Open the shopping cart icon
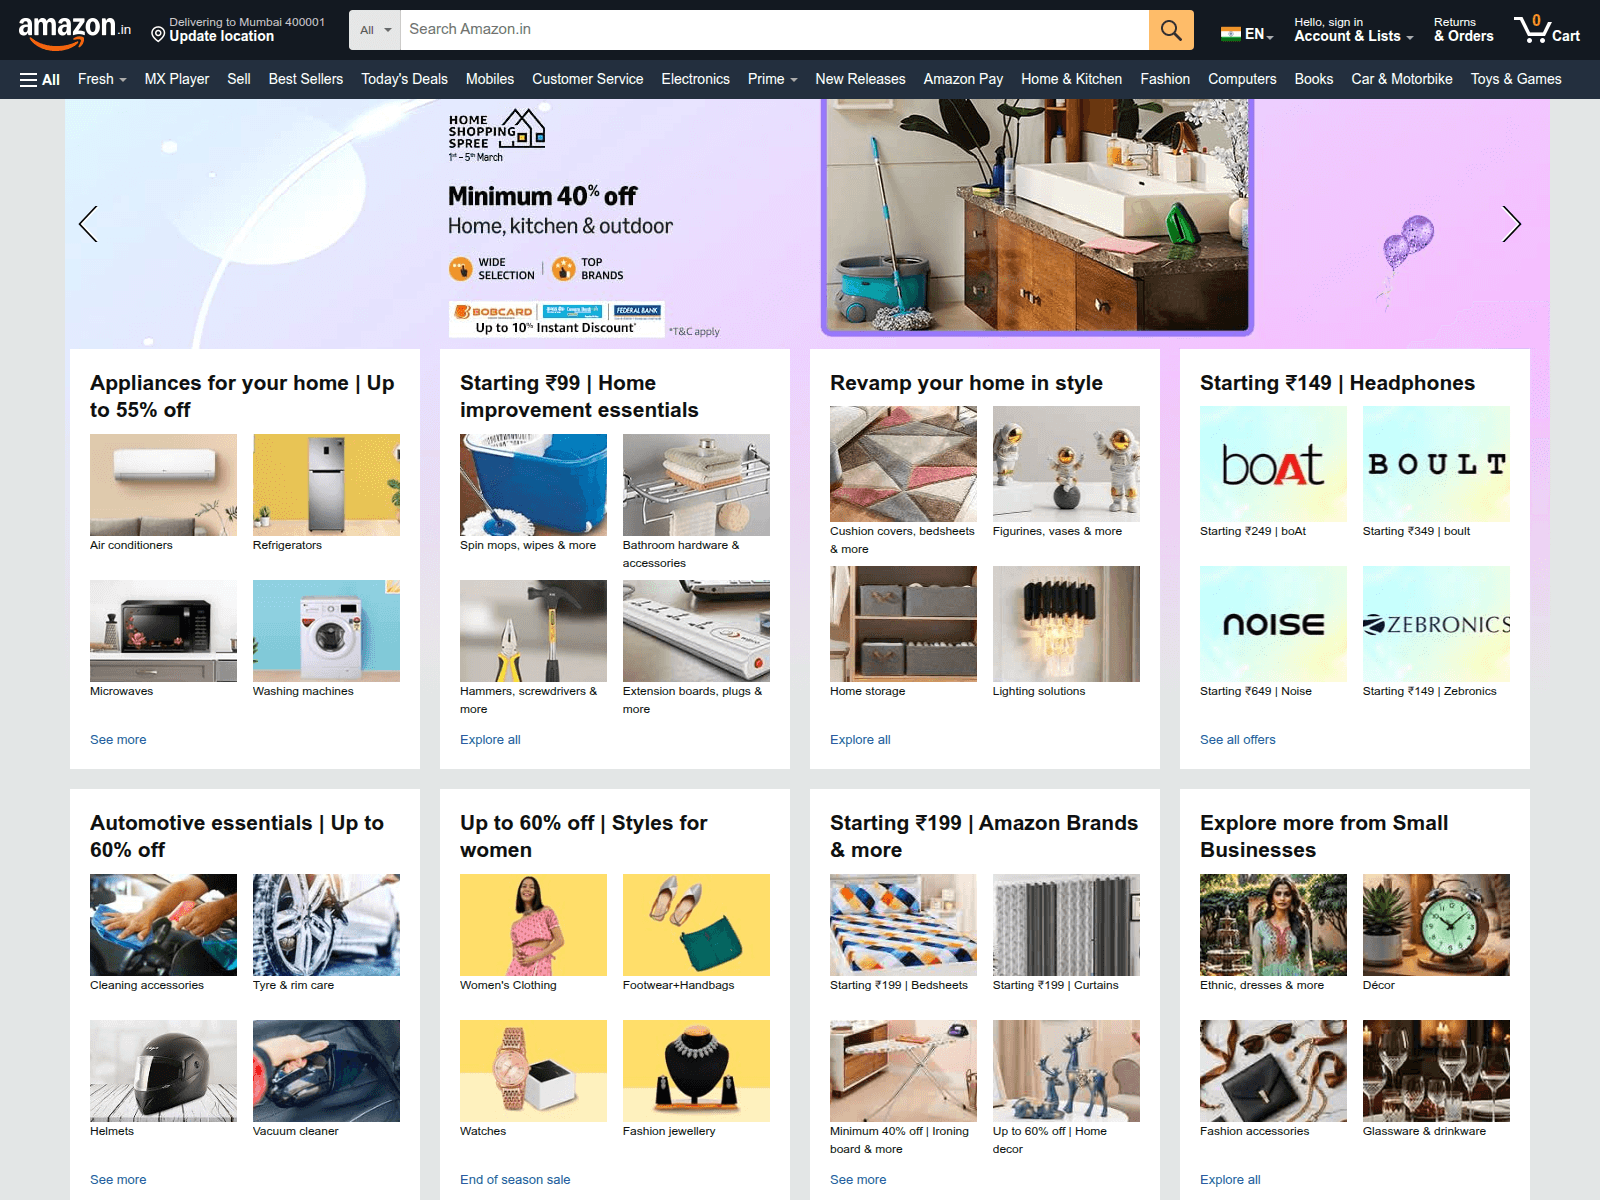This screenshot has height=1200, width=1600. click(x=1545, y=30)
